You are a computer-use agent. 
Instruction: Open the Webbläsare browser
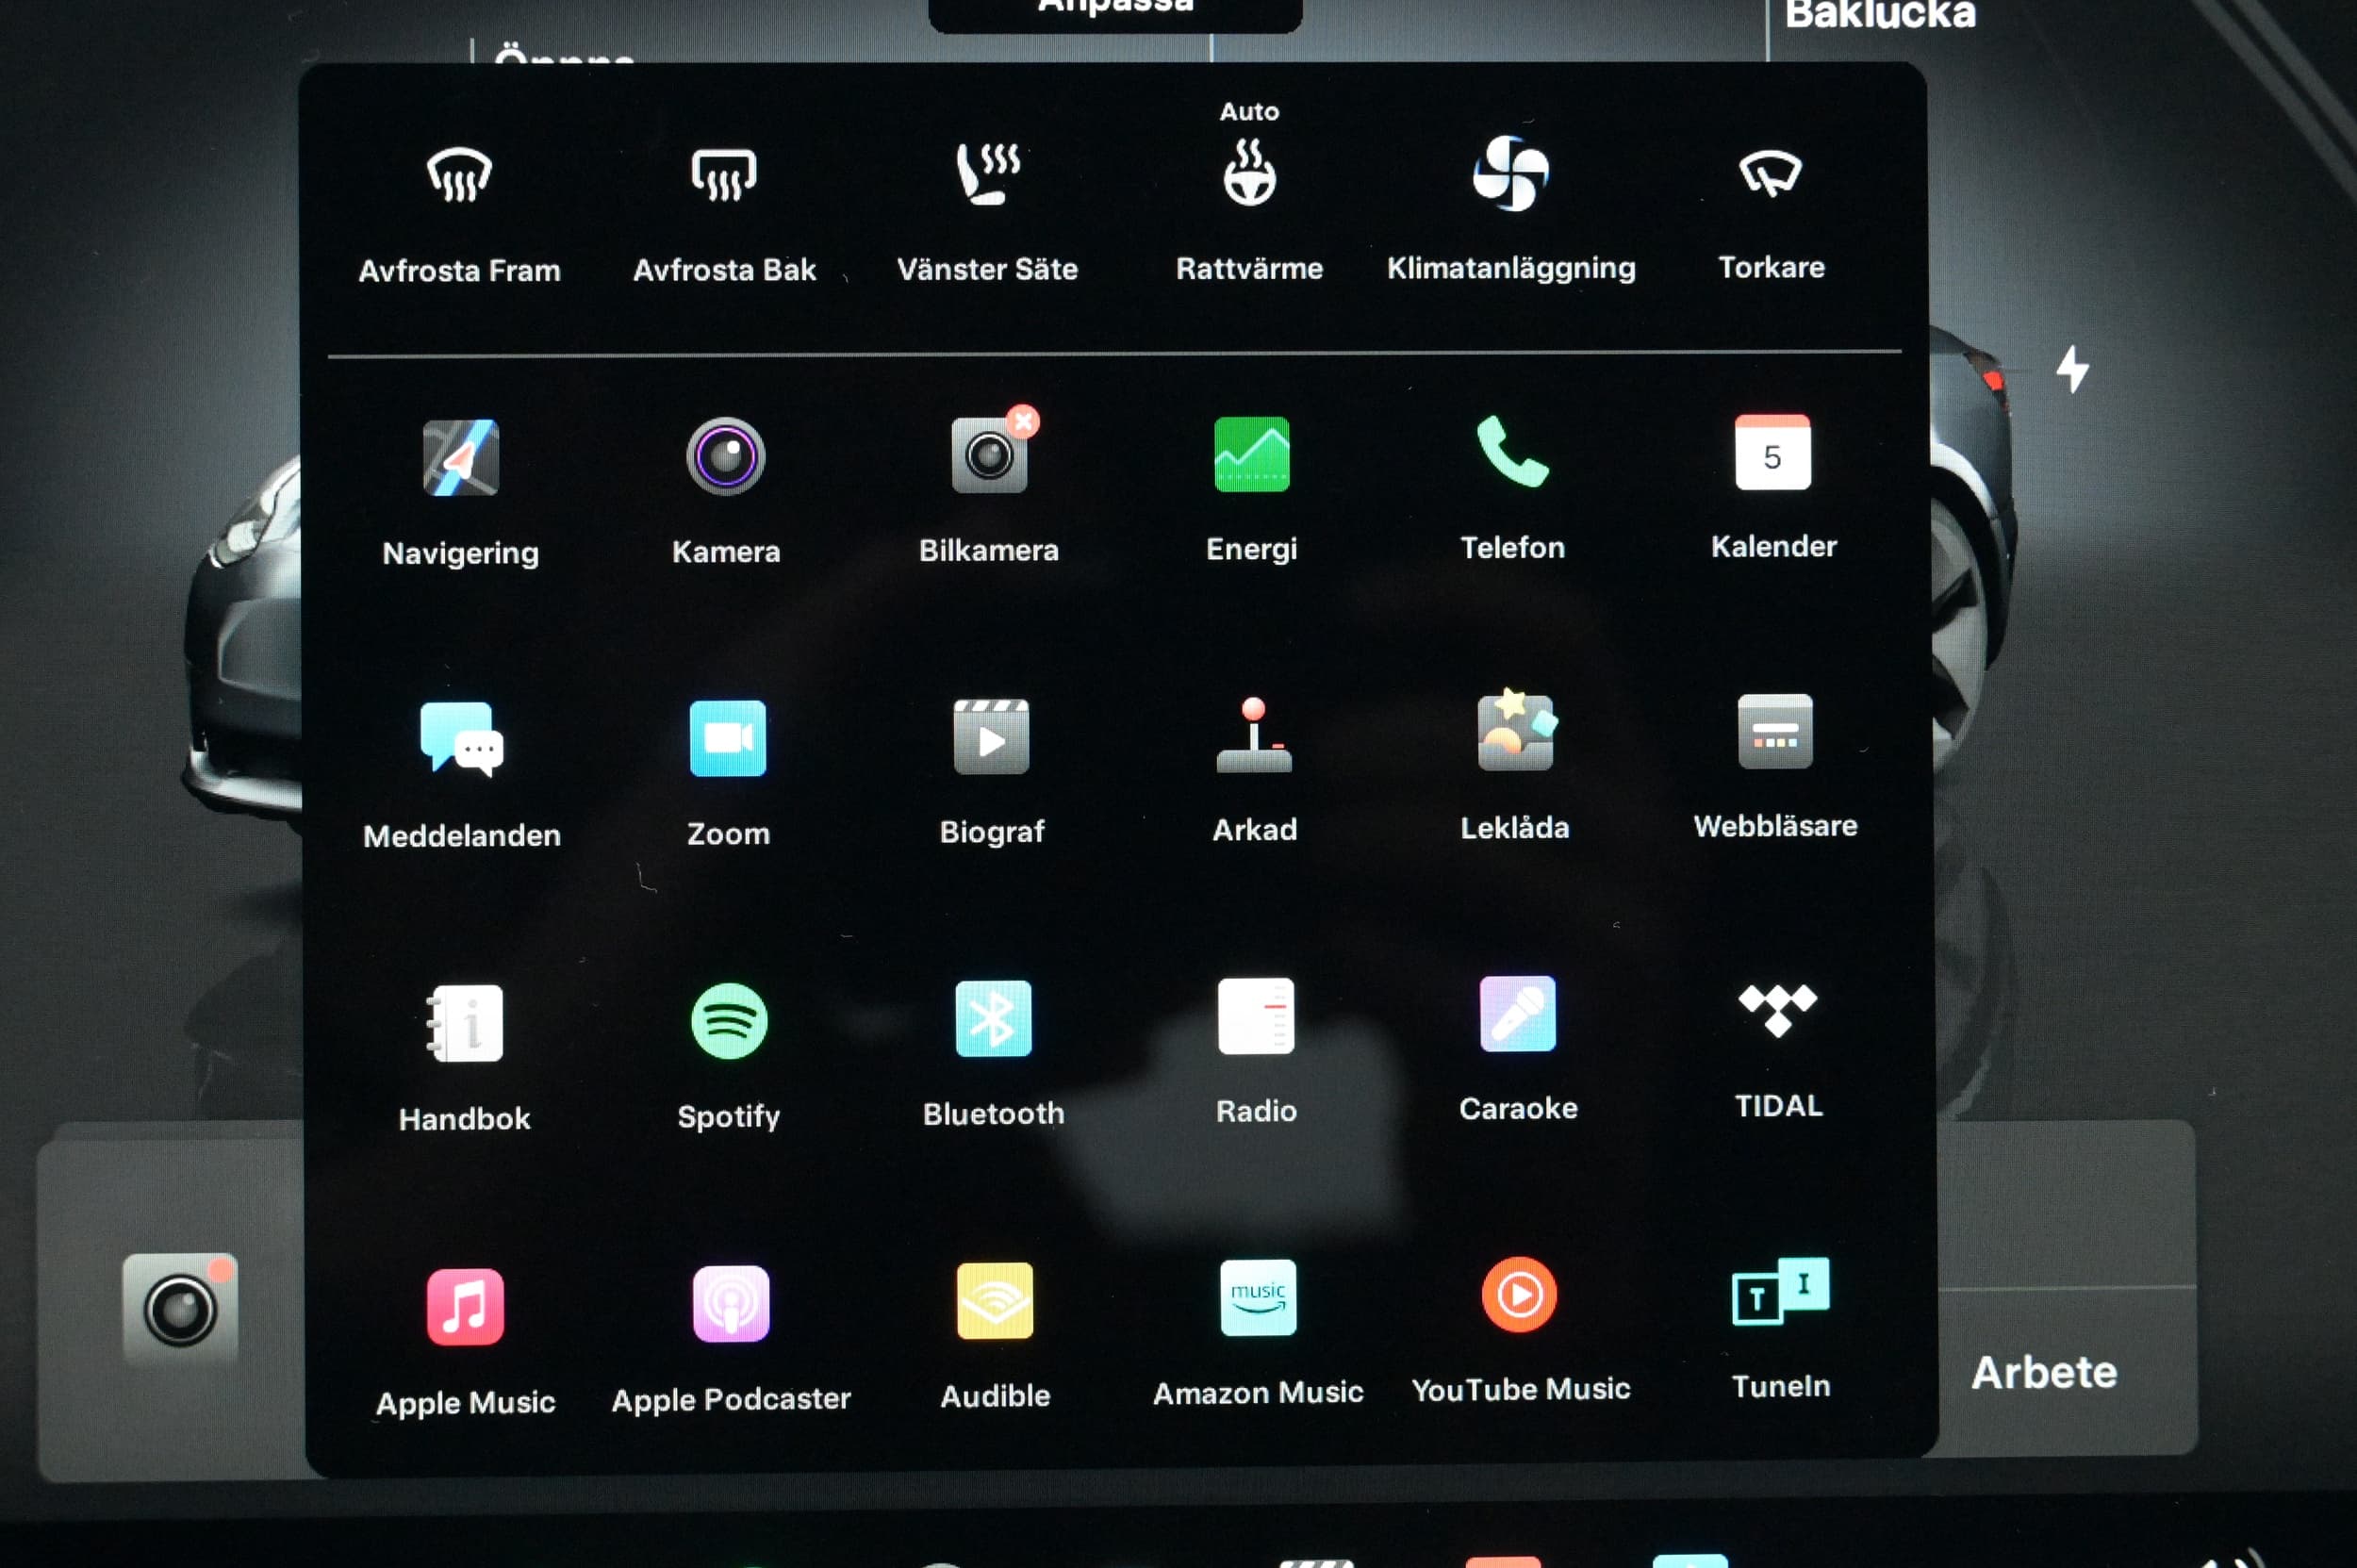click(x=1775, y=731)
